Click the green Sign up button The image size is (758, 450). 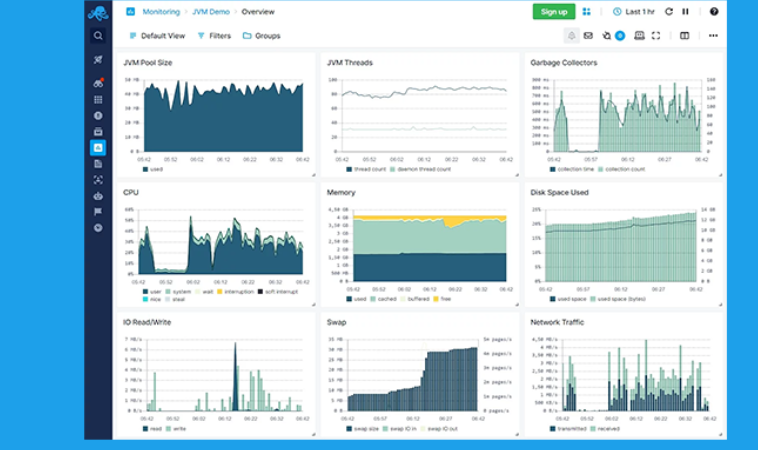553,12
